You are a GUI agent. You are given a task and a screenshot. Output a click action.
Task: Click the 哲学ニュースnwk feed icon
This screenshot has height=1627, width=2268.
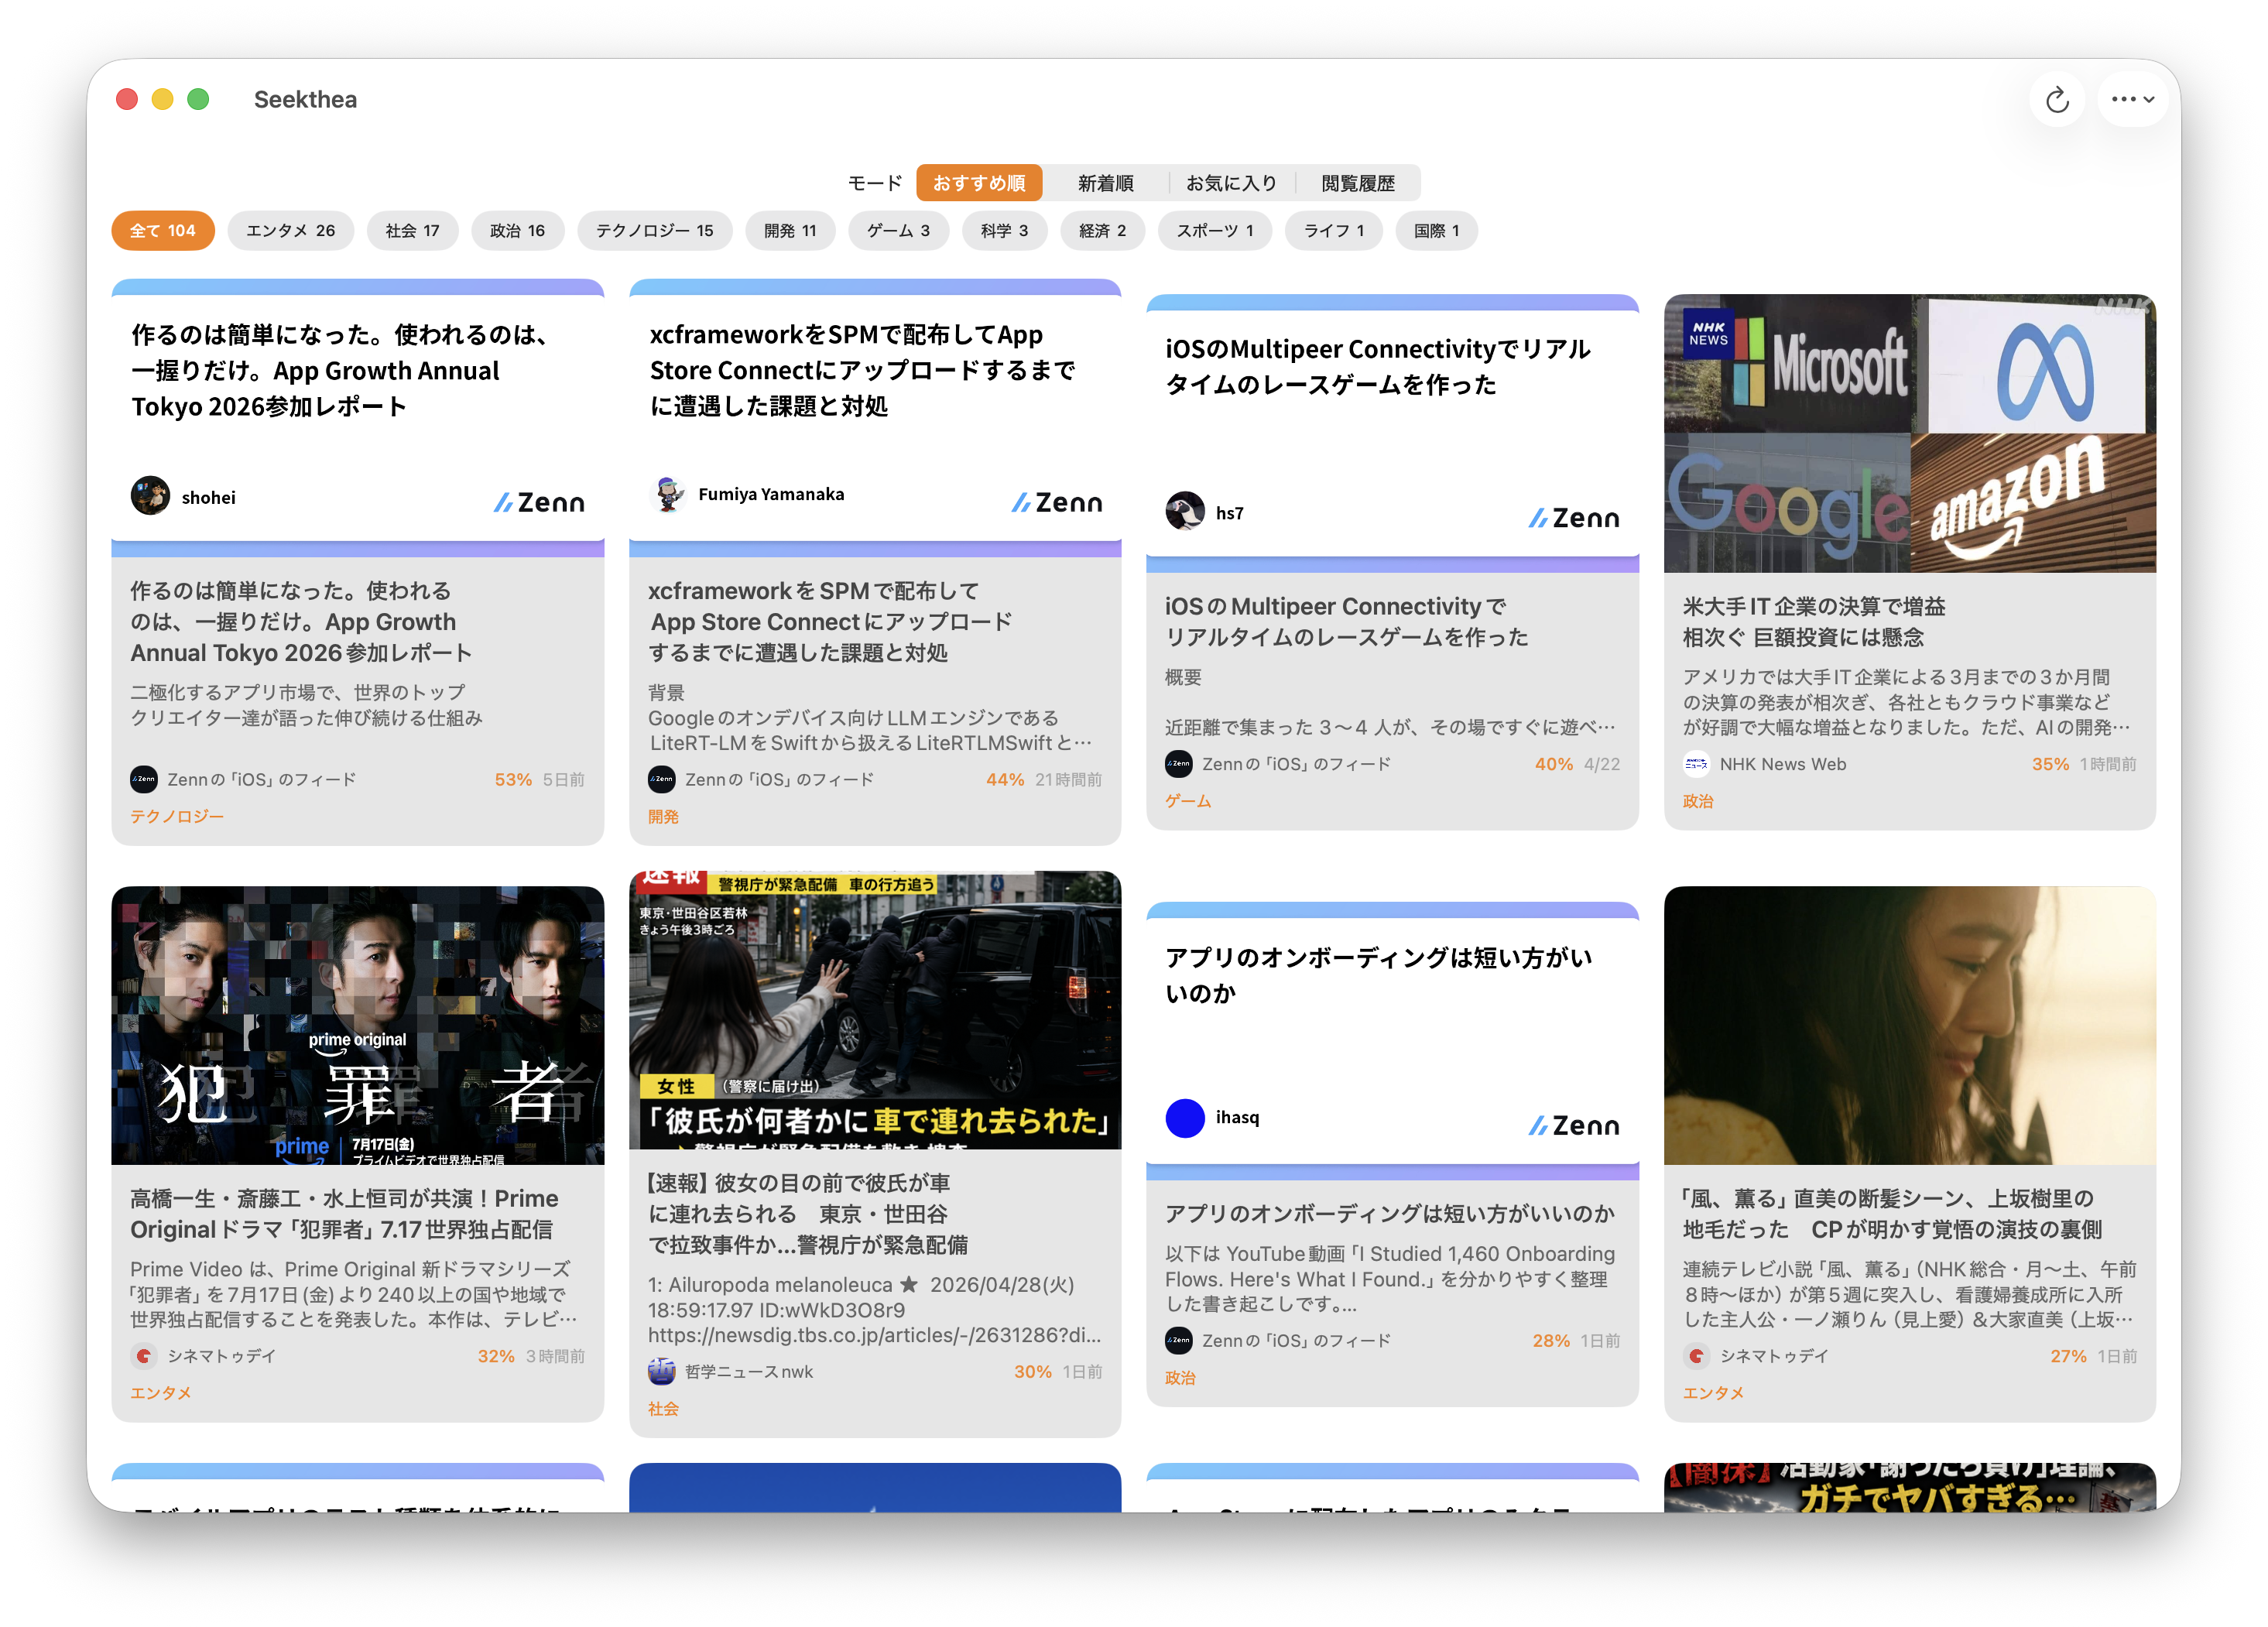click(661, 1371)
